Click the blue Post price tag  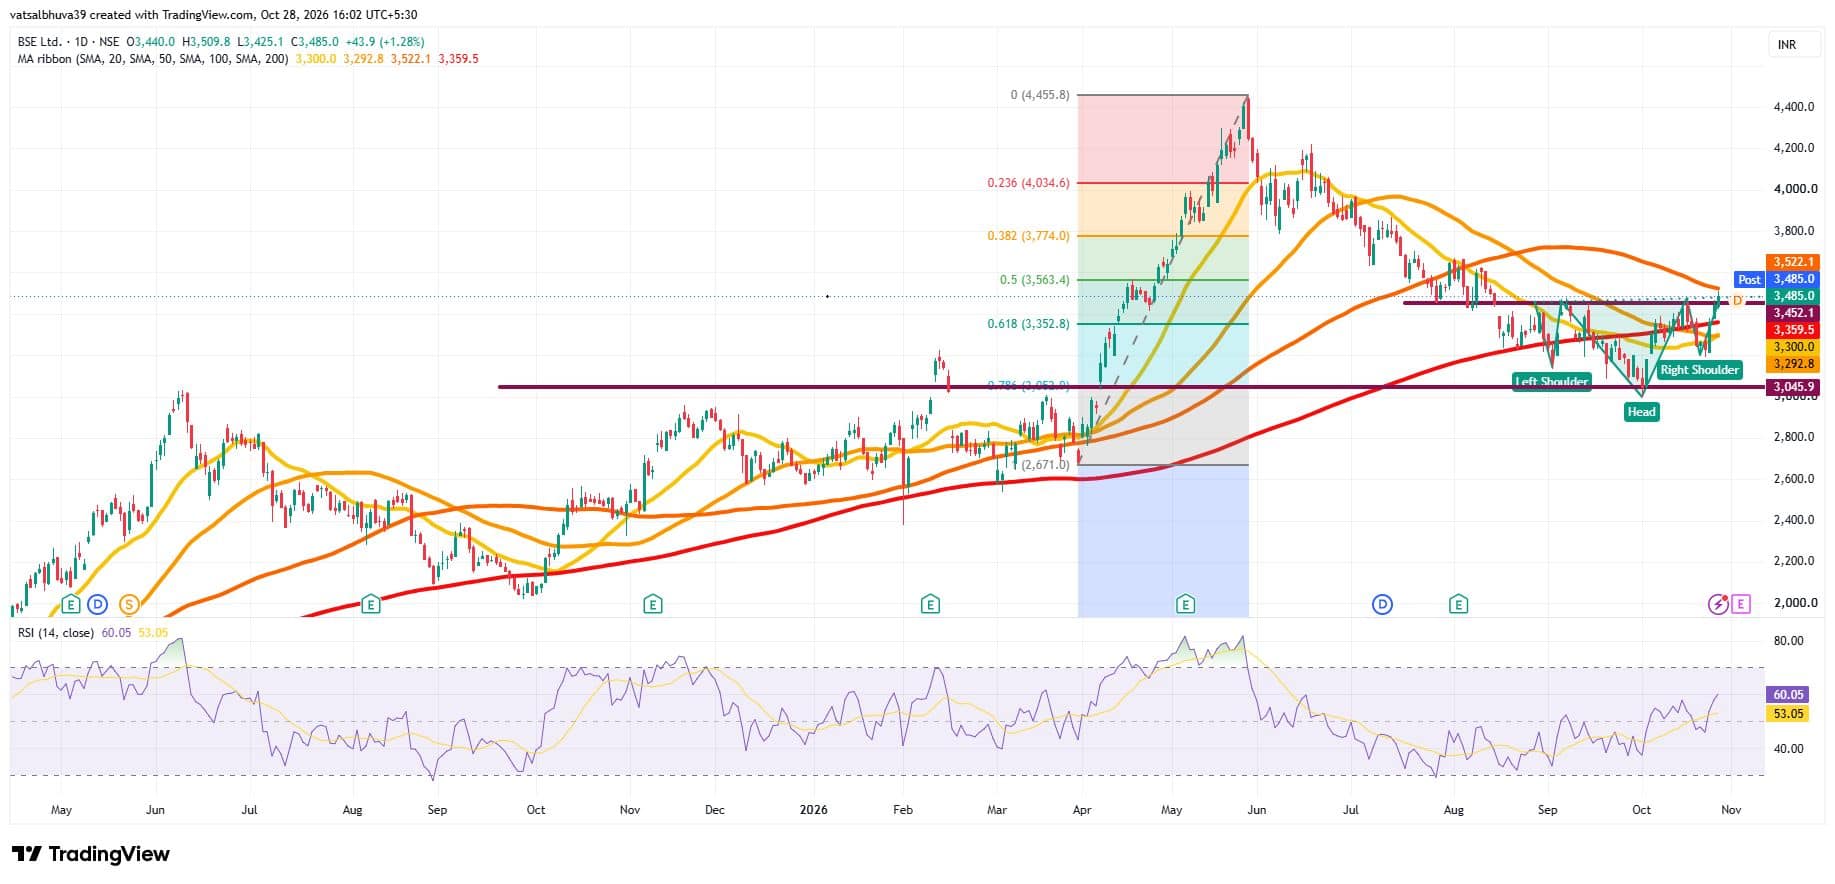tap(1749, 280)
